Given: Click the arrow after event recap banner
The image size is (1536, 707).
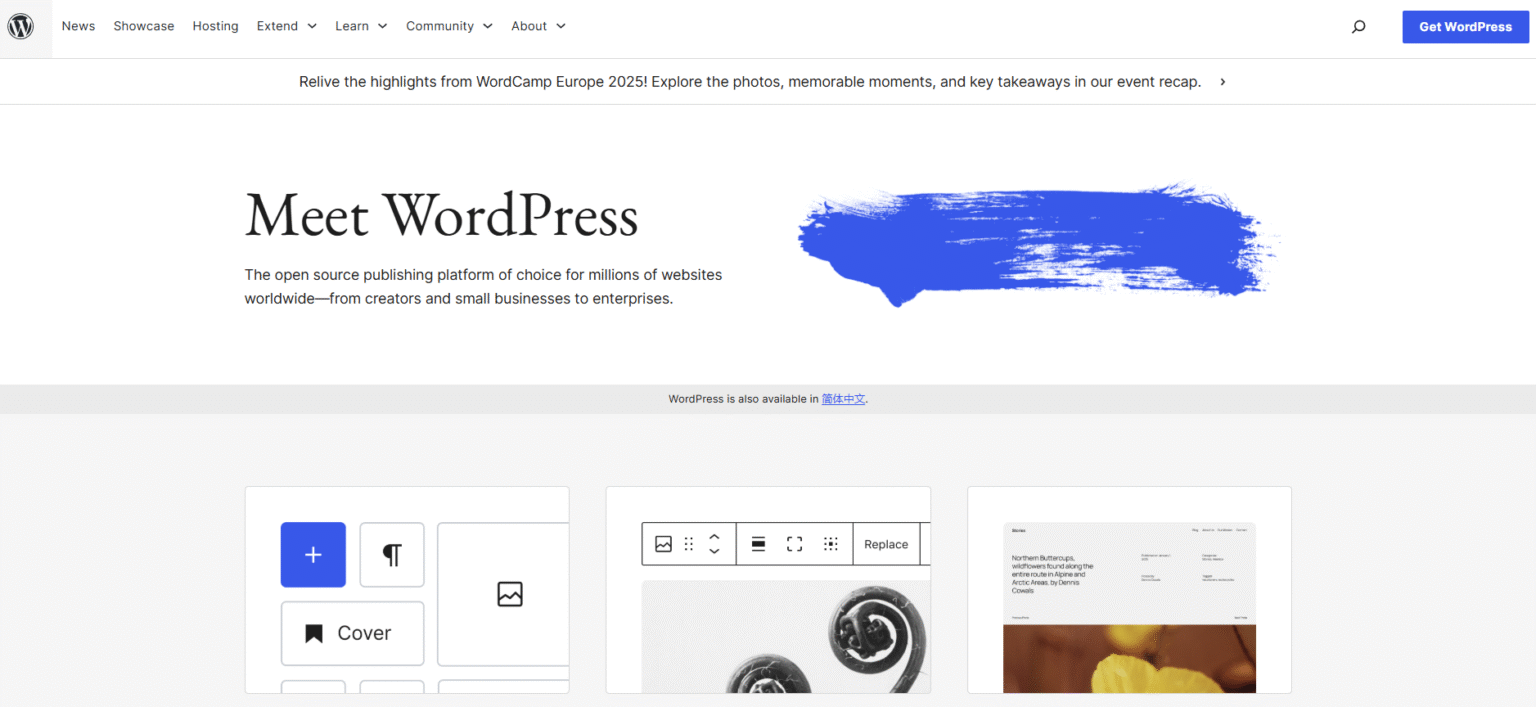Looking at the screenshot, I should (x=1223, y=82).
